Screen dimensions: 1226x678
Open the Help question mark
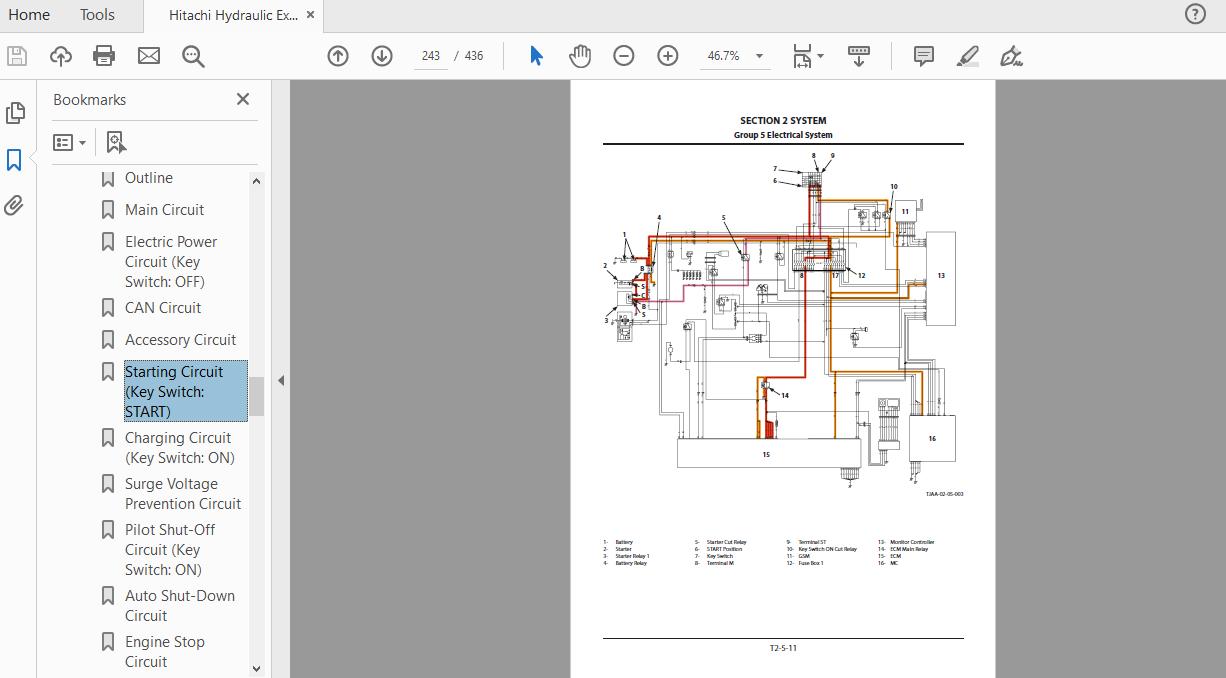point(1195,14)
